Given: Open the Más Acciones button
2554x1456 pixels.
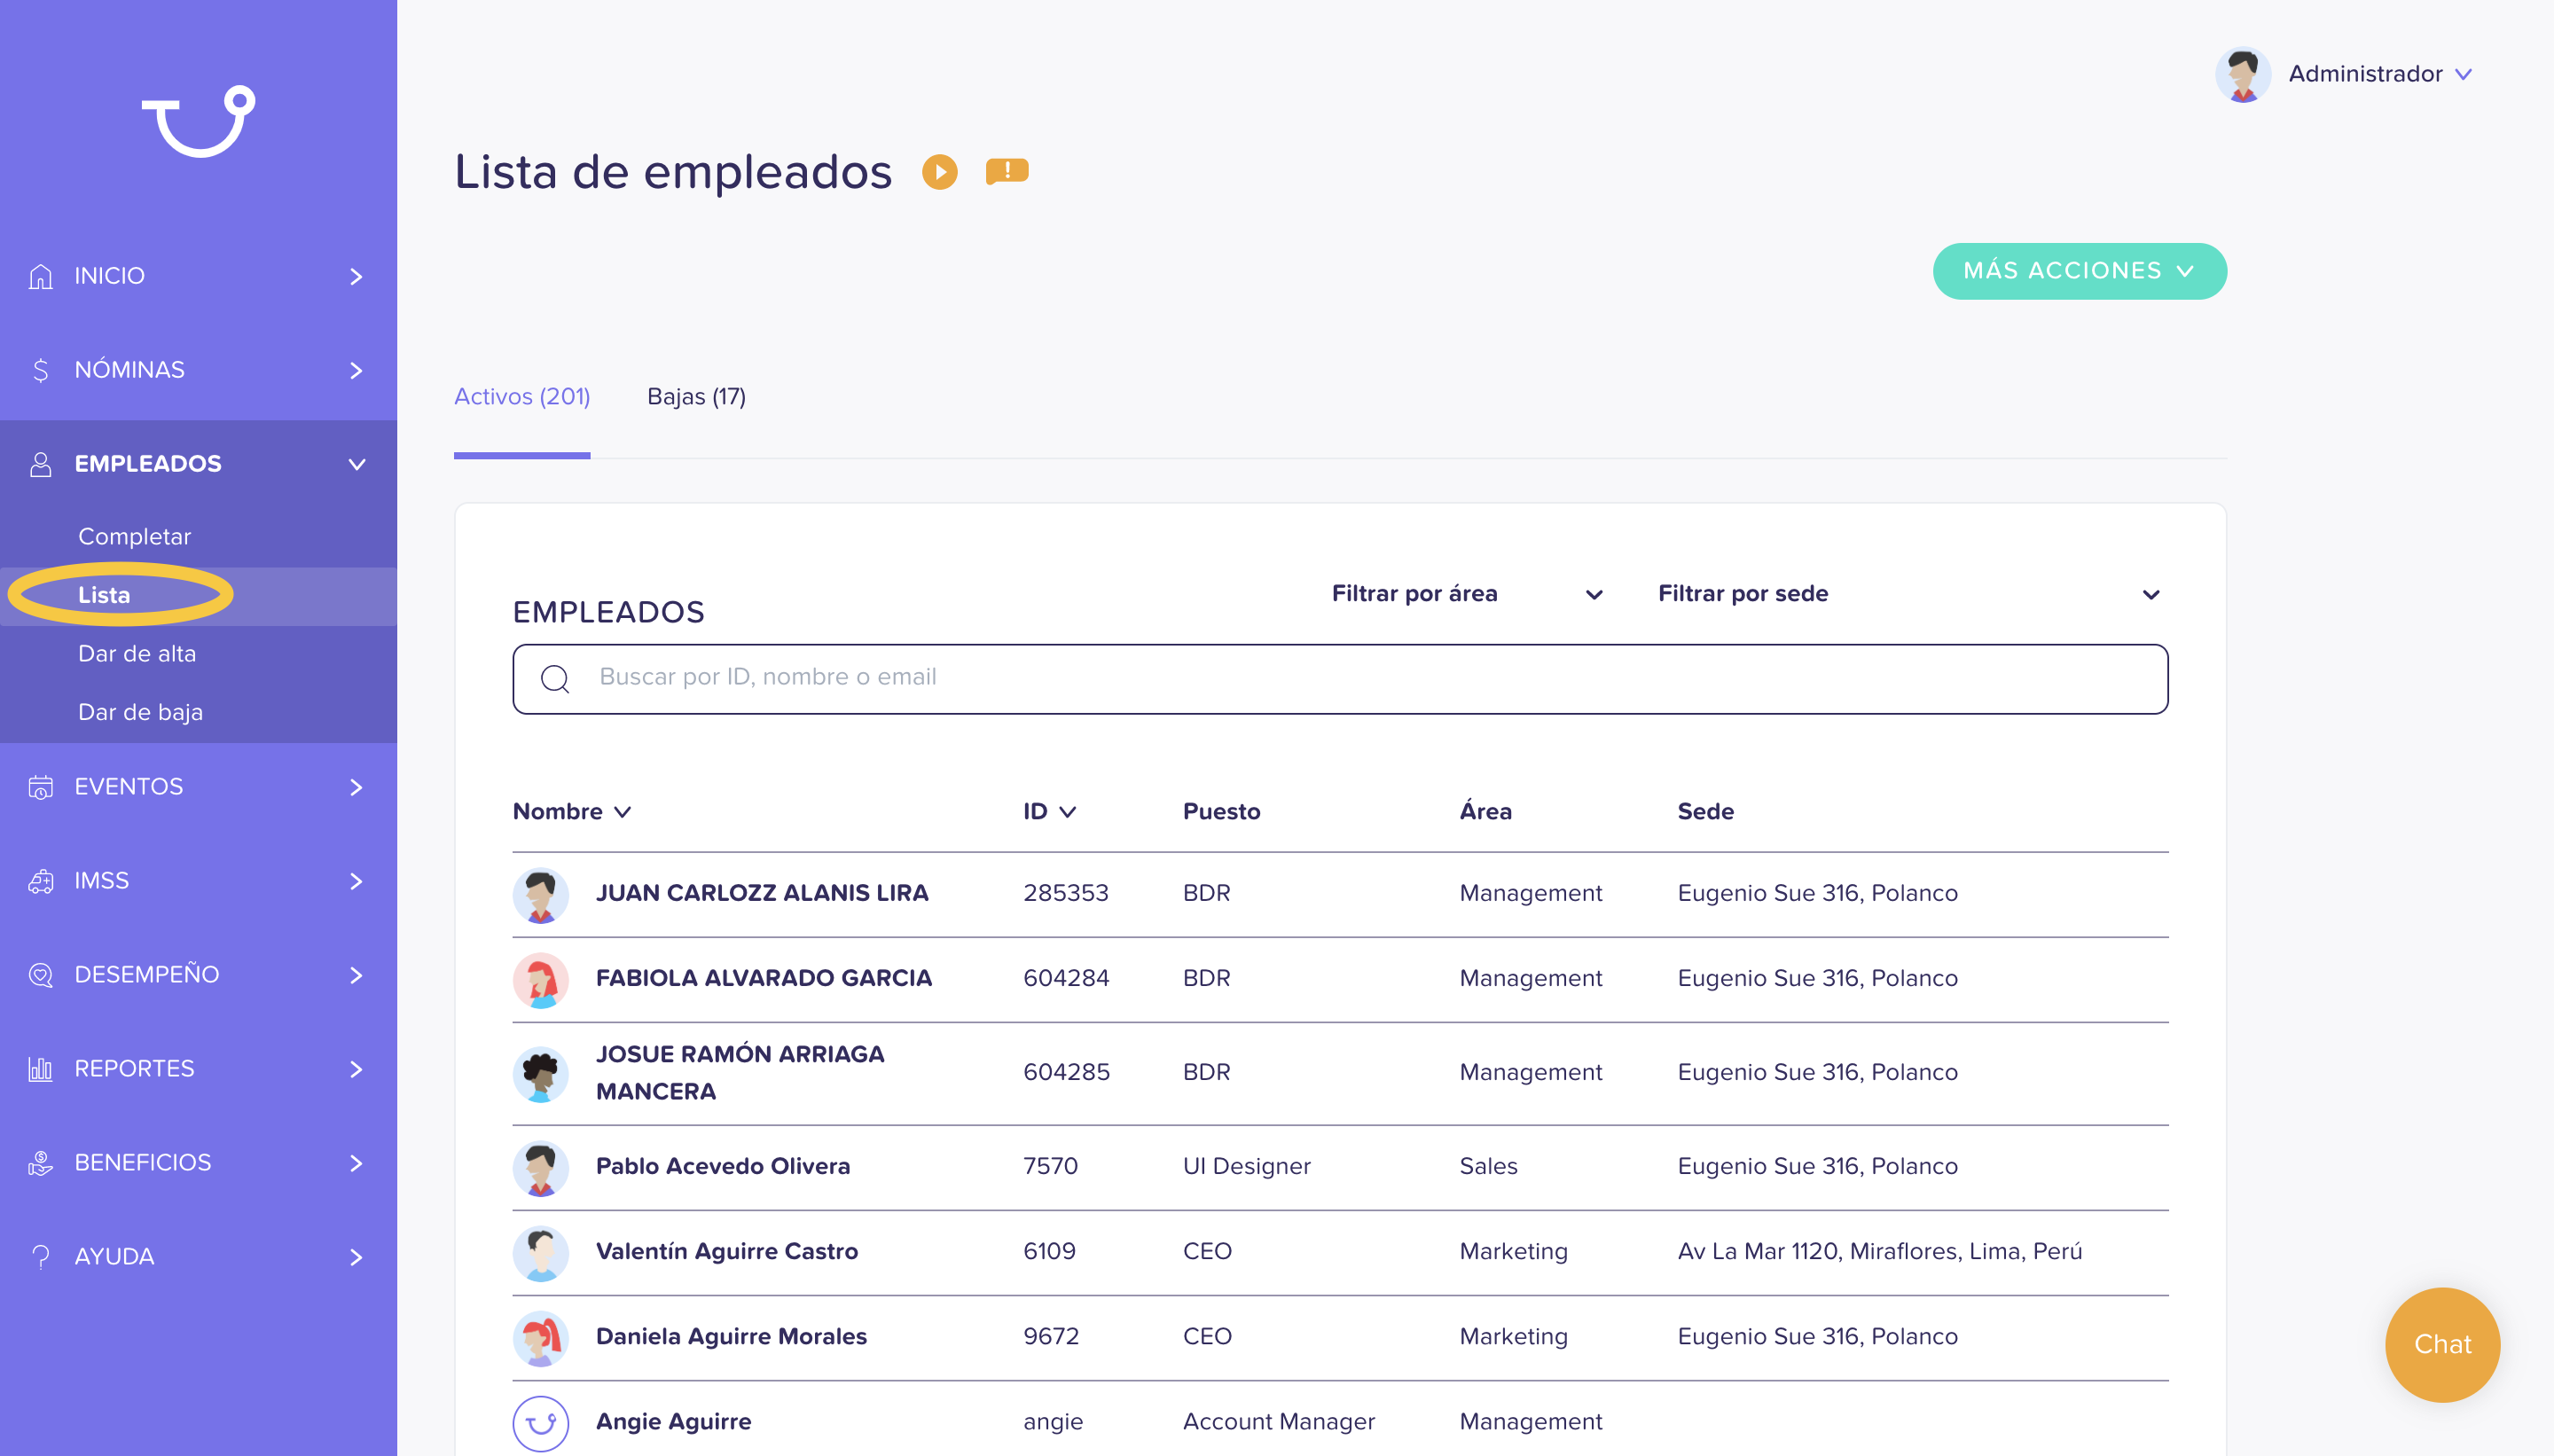Looking at the screenshot, I should (2079, 271).
